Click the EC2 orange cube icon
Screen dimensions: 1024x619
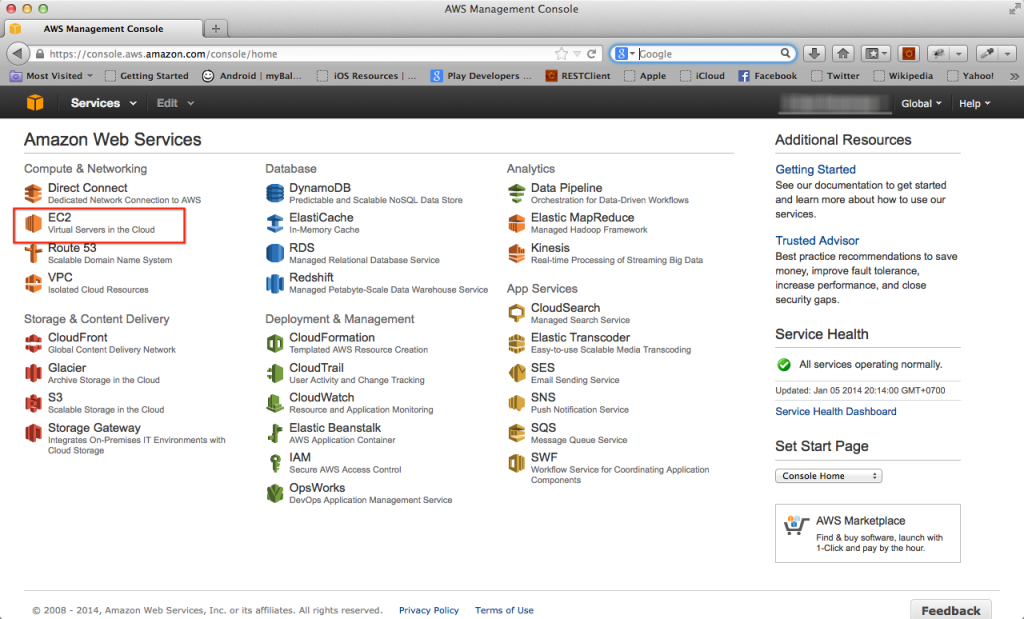click(33, 223)
